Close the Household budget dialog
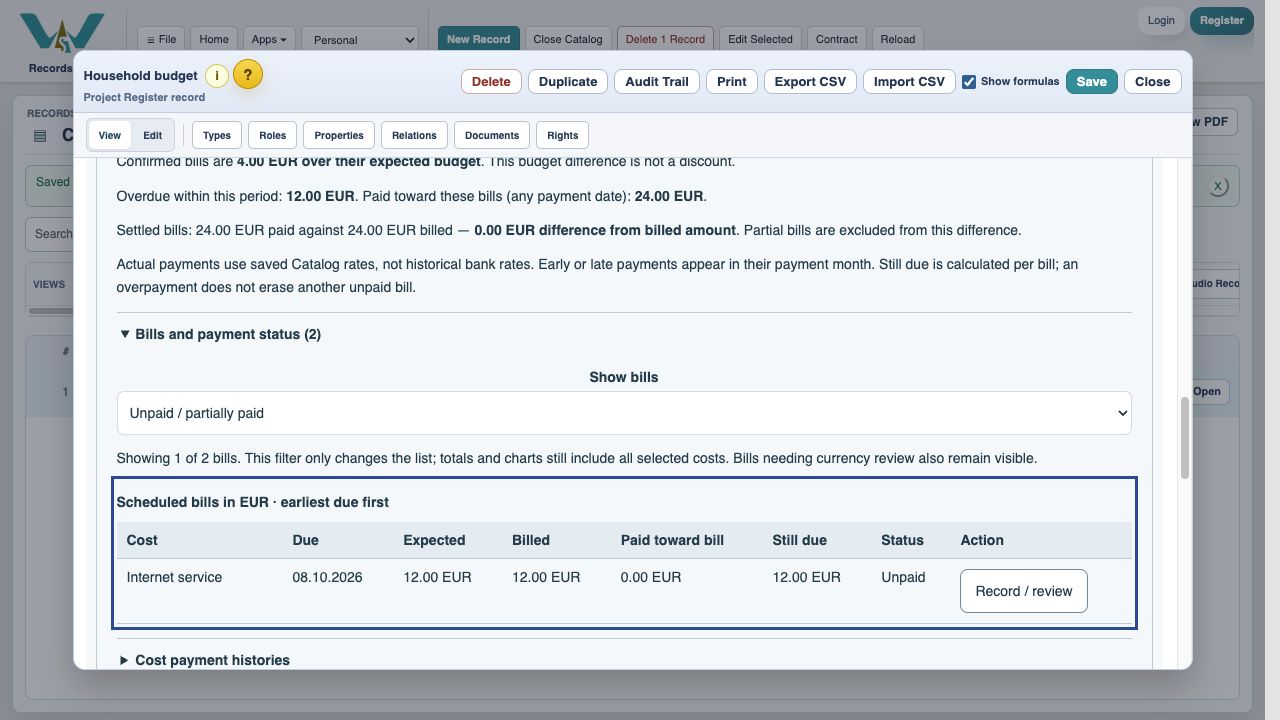 pos(1153,82)
